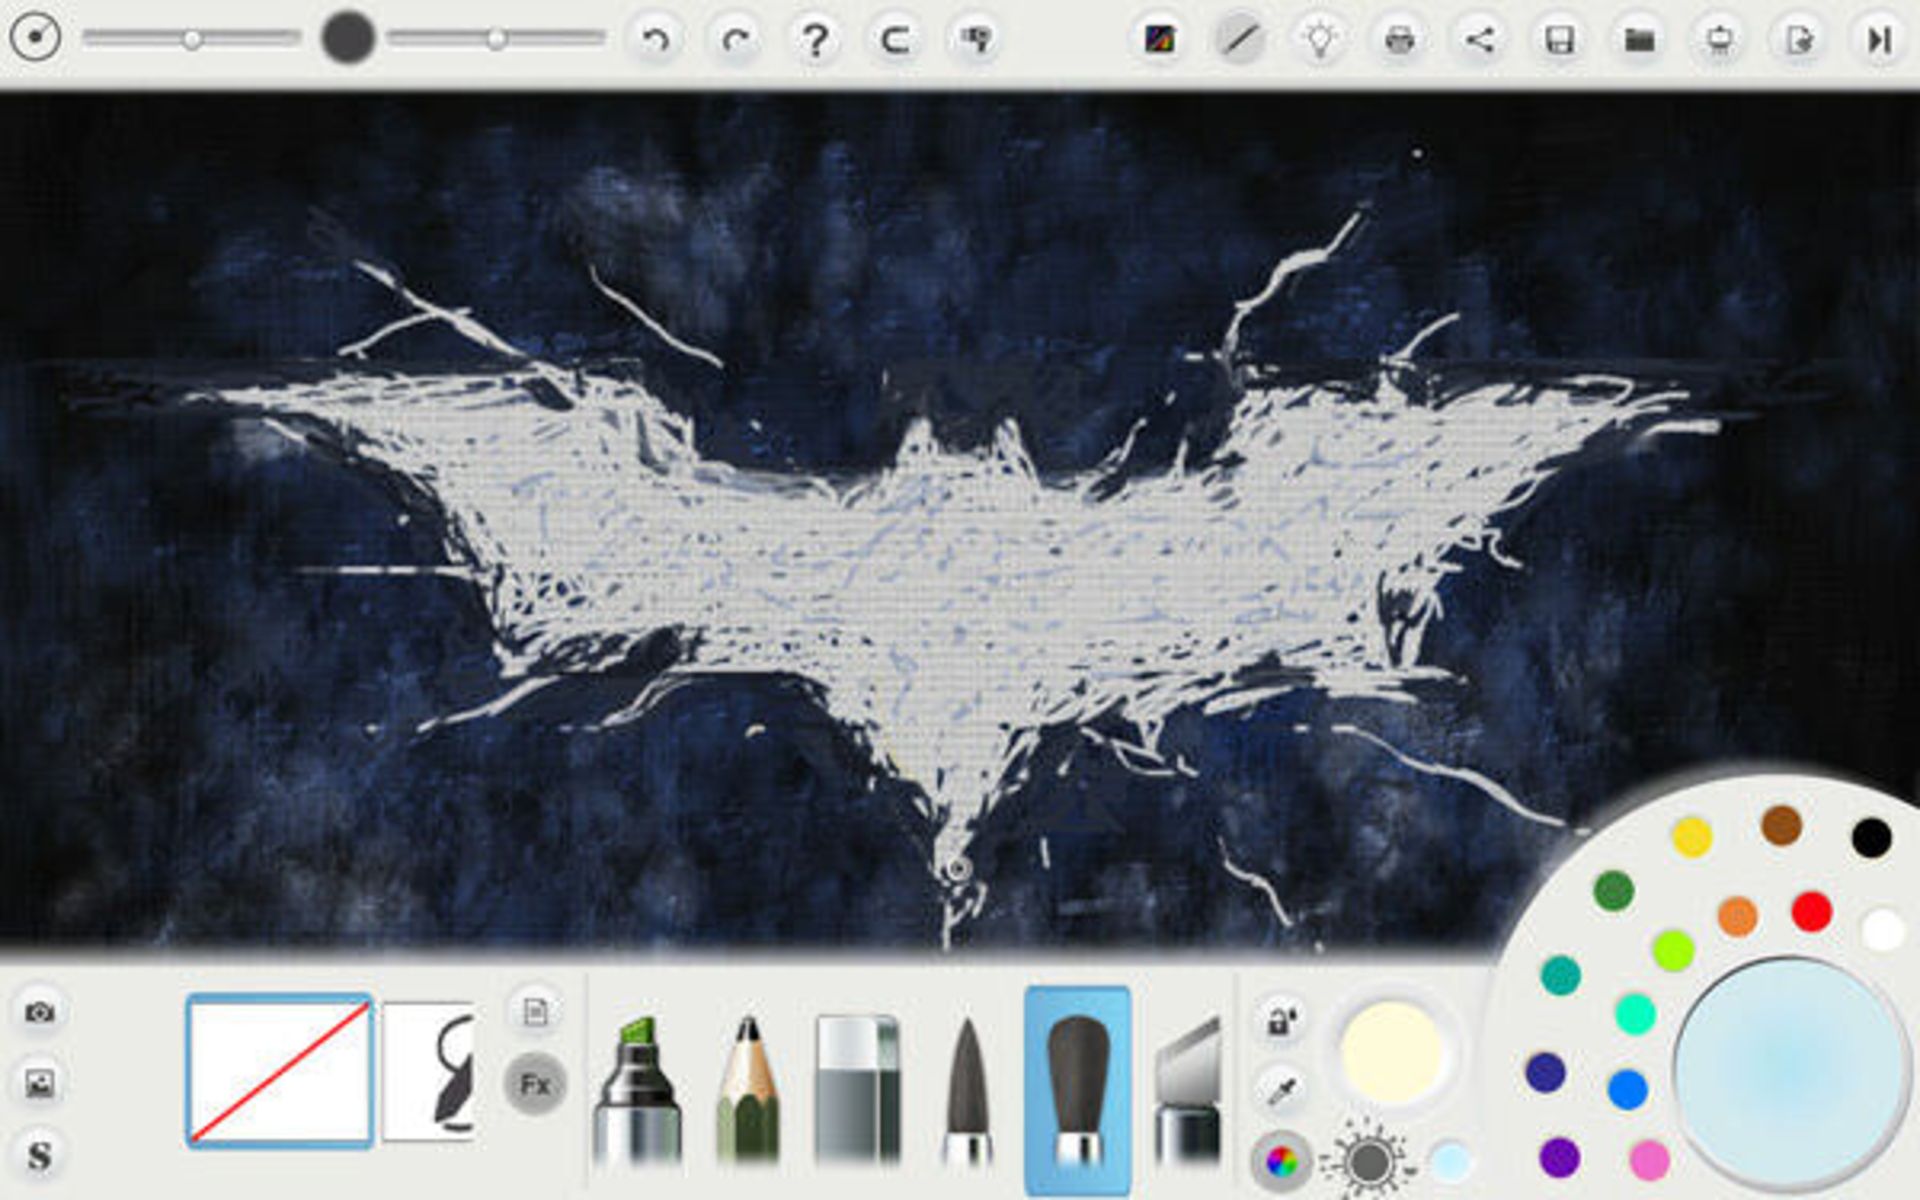
Task: Open the rainbow color wheel selector
Action: (x=1281, y=1161)
